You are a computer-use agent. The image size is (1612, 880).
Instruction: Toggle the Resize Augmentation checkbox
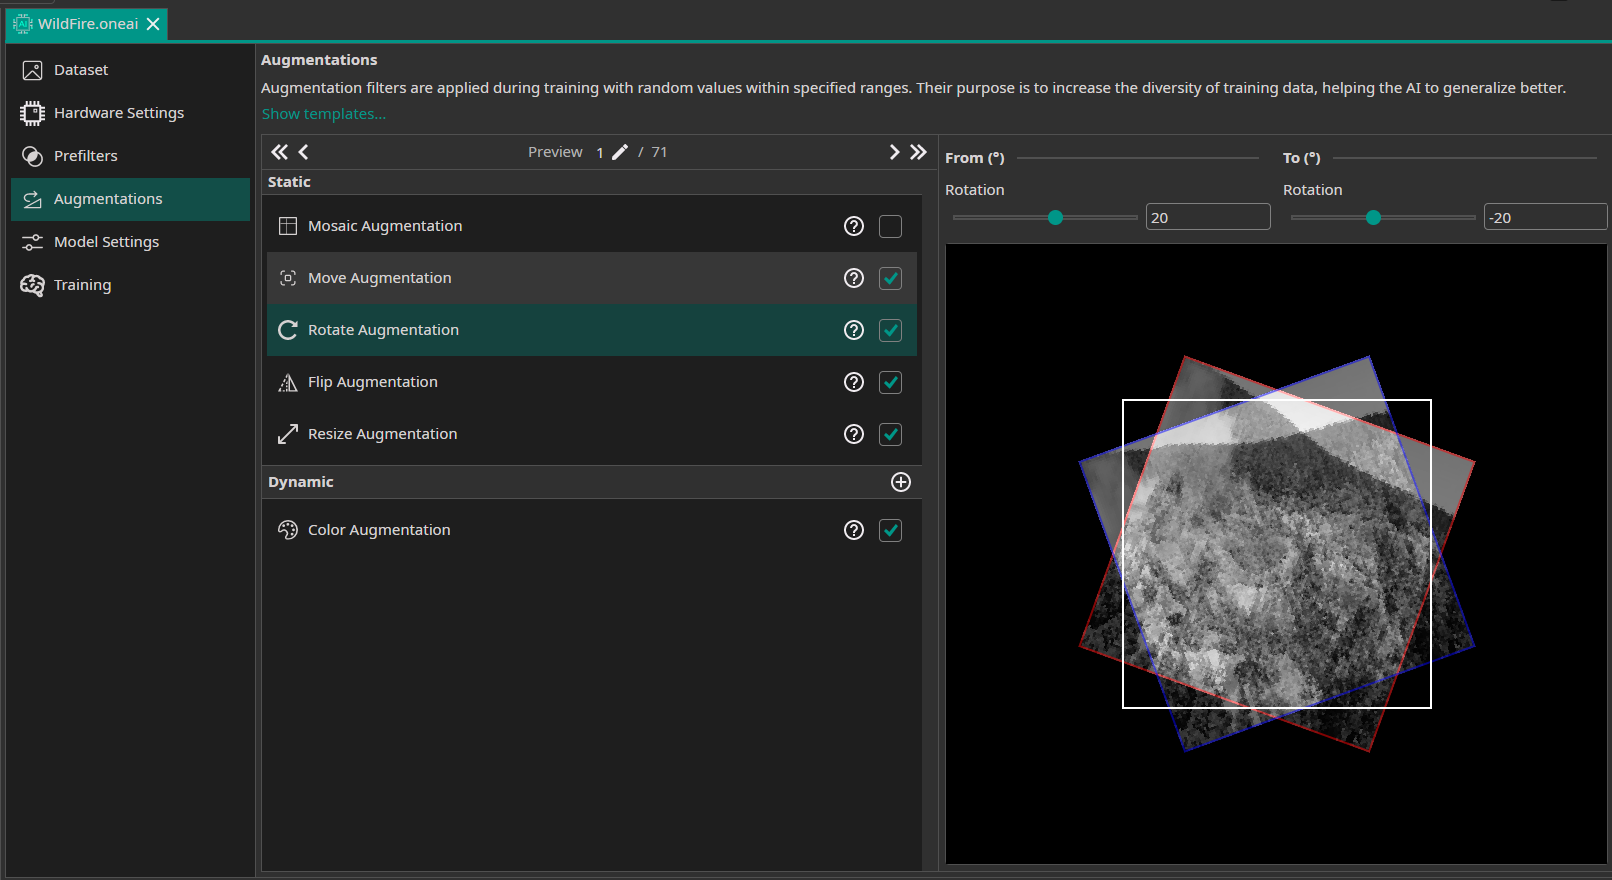click(890, 434)
